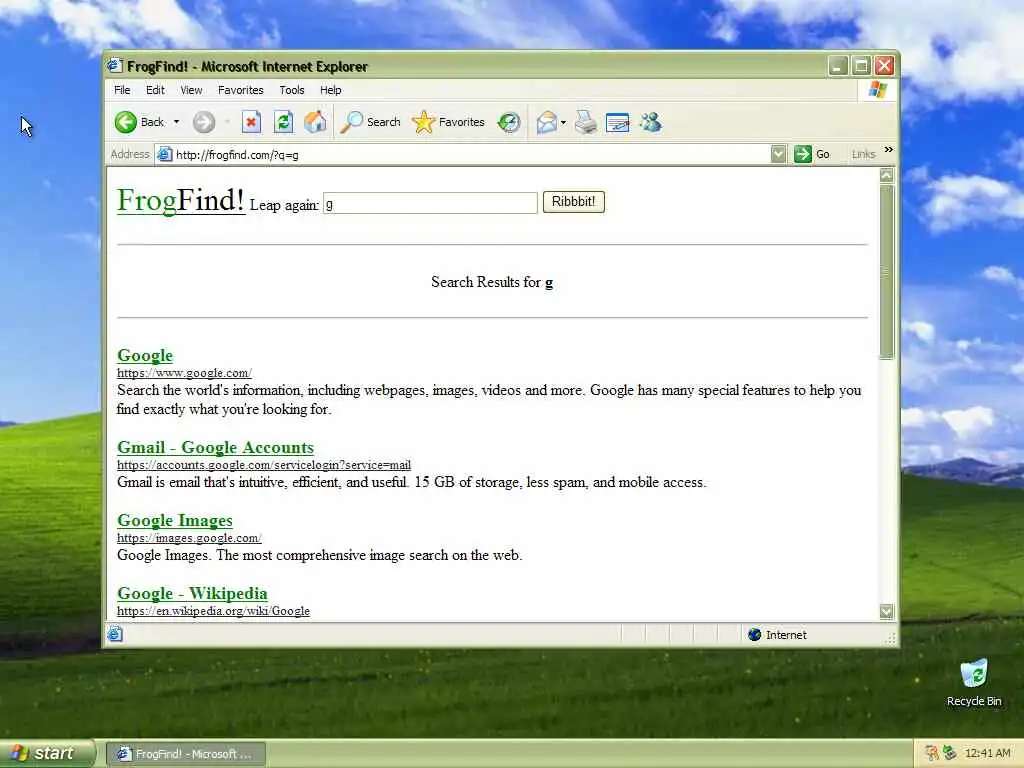Expand the Mail dropdown arrow
Image resolution: width=1024 pixels, height=768 pixels.
pyautogui.click(x=564, y=122)
